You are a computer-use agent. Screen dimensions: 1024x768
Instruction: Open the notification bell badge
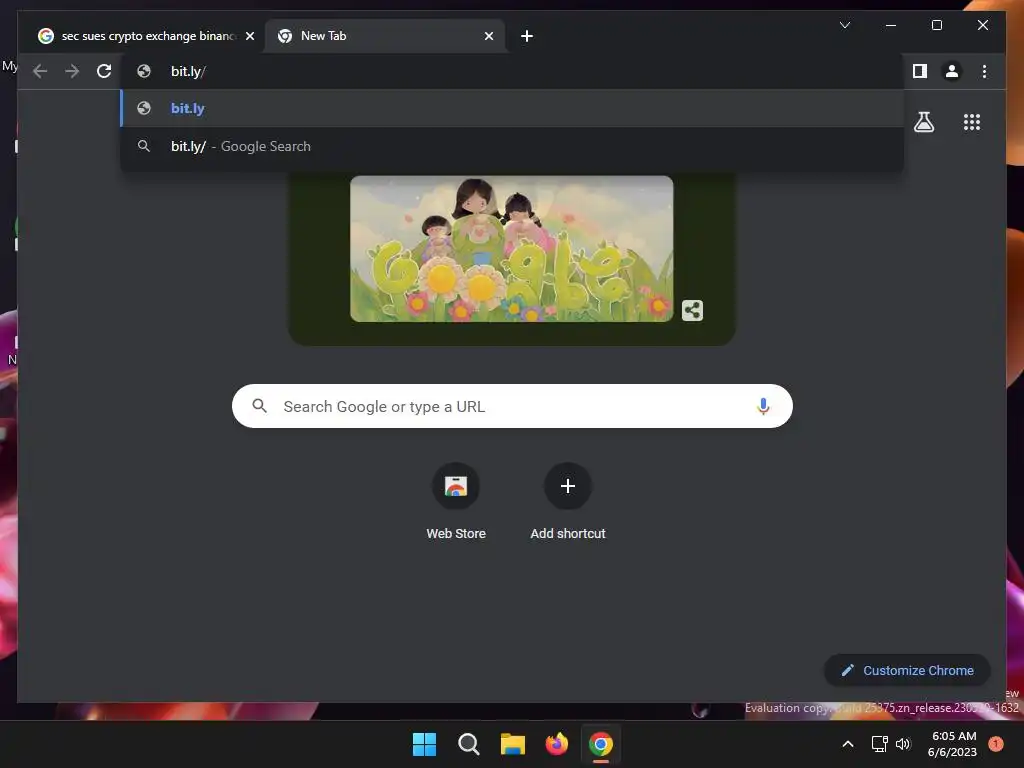(995, 743)
